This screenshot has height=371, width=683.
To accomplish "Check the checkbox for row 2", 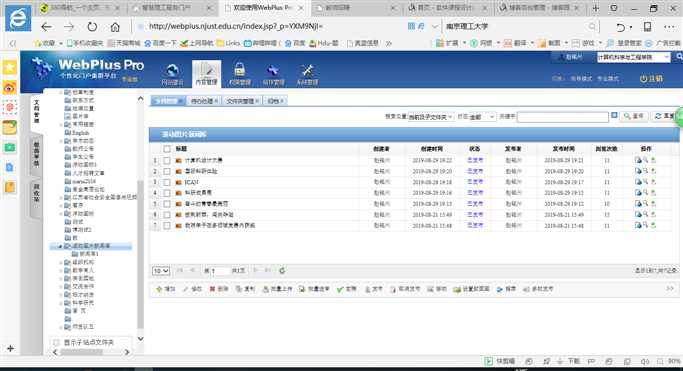I will [x=167, y=172].
